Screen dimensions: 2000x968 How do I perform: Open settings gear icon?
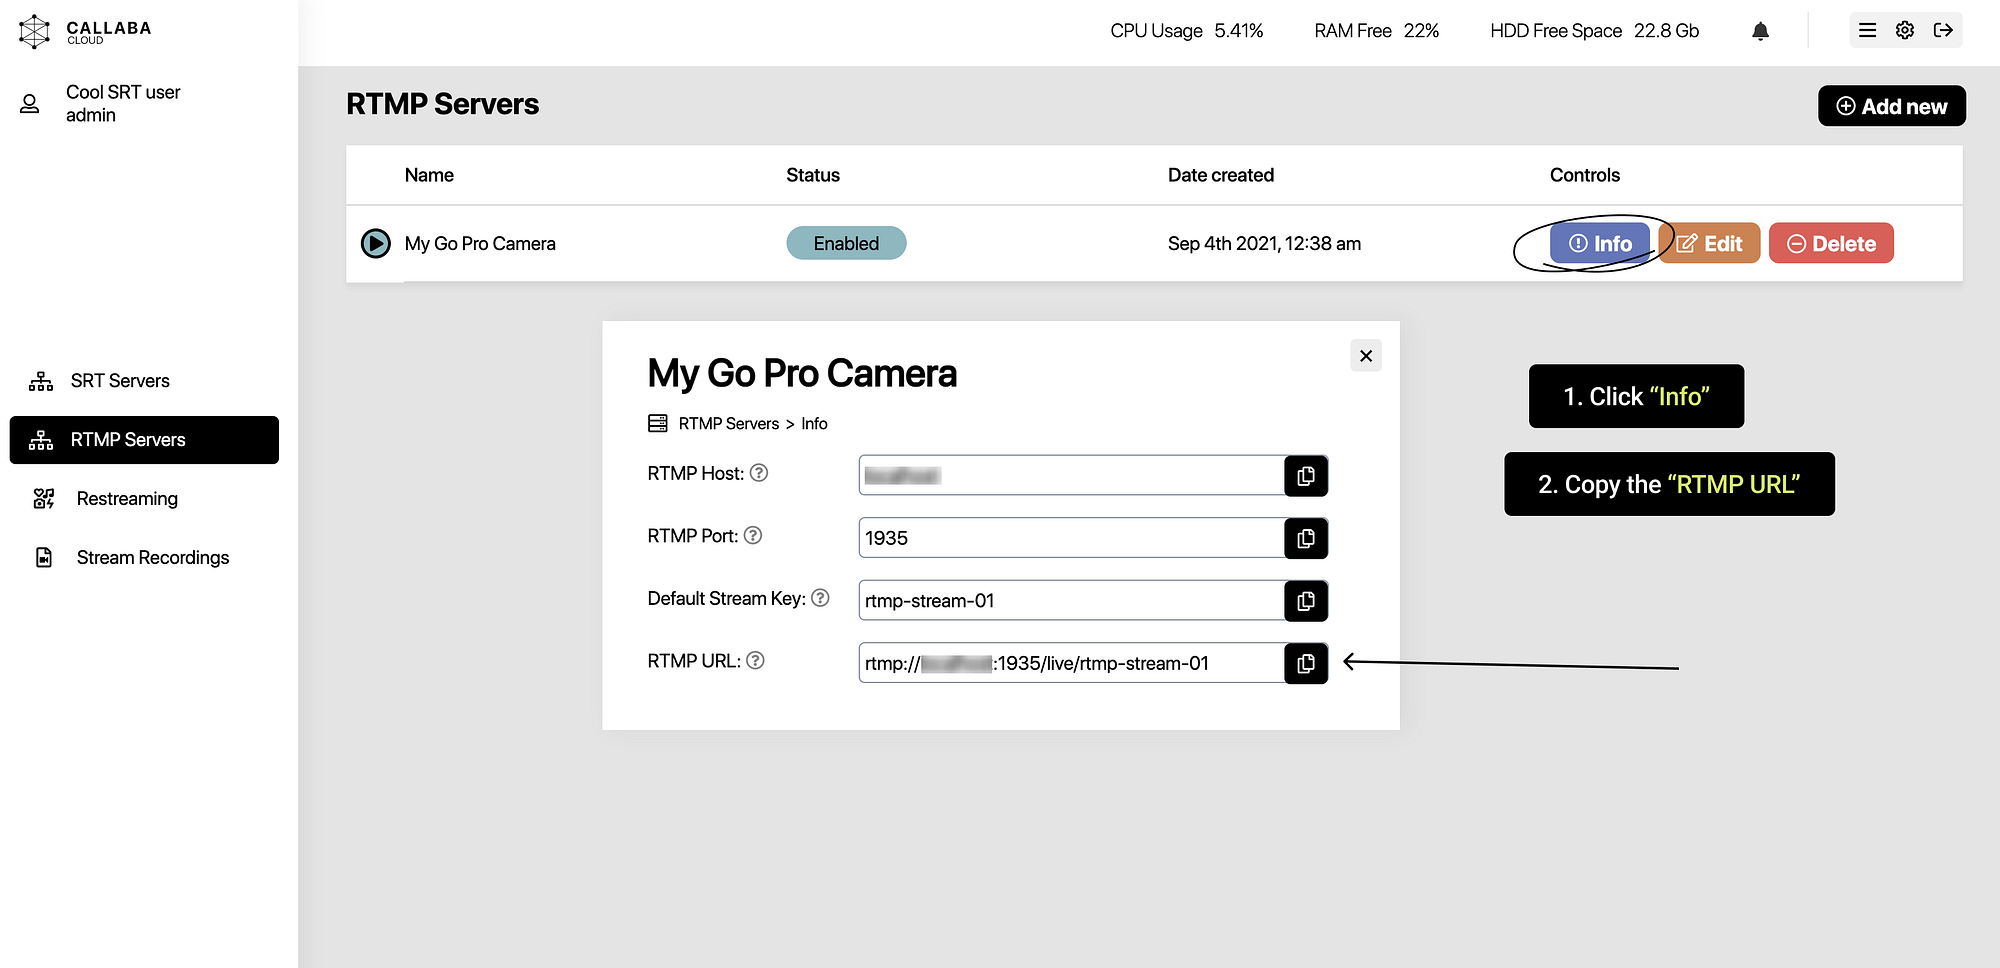[x=1905, y=31]
